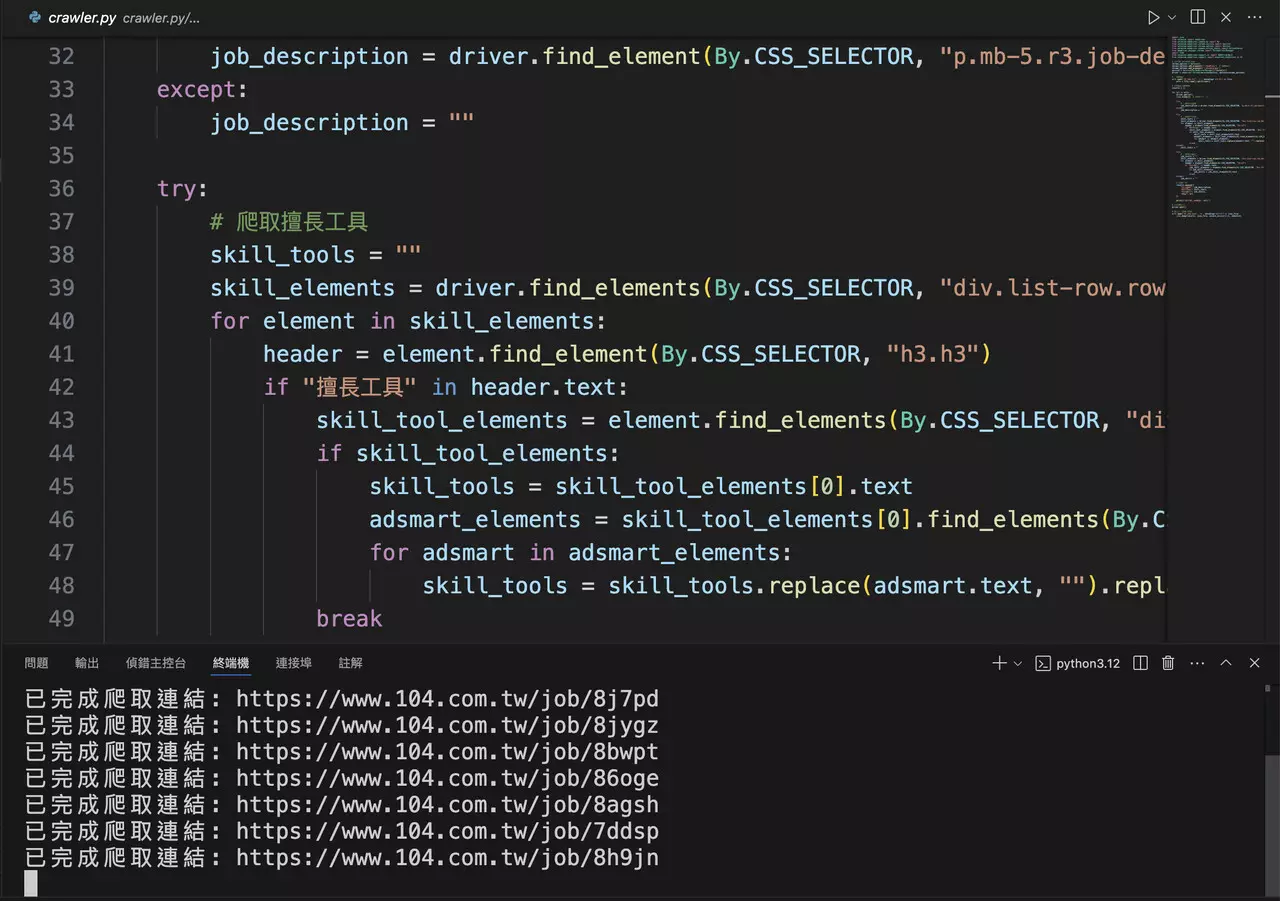Open editor More Actions ellipsis menu
The image size is (1280, 901).
[1254, 17]
